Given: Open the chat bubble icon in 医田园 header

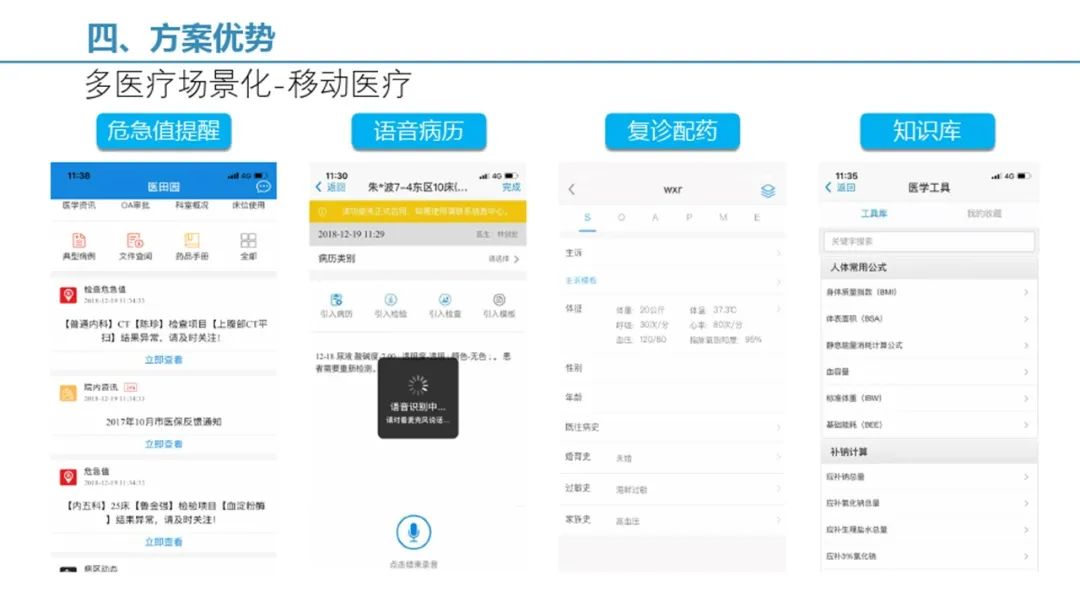Looking at the screenshot, I should click(263, 187).
